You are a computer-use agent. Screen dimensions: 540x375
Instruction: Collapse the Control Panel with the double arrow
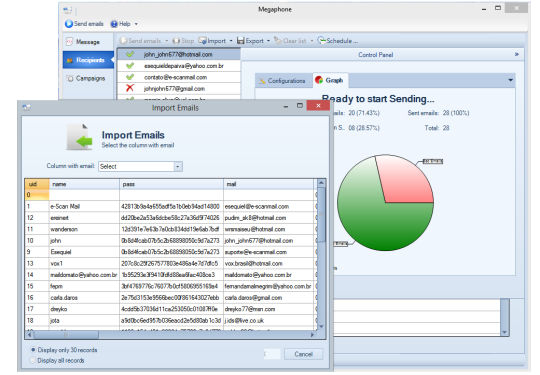(x=517, y=54)
